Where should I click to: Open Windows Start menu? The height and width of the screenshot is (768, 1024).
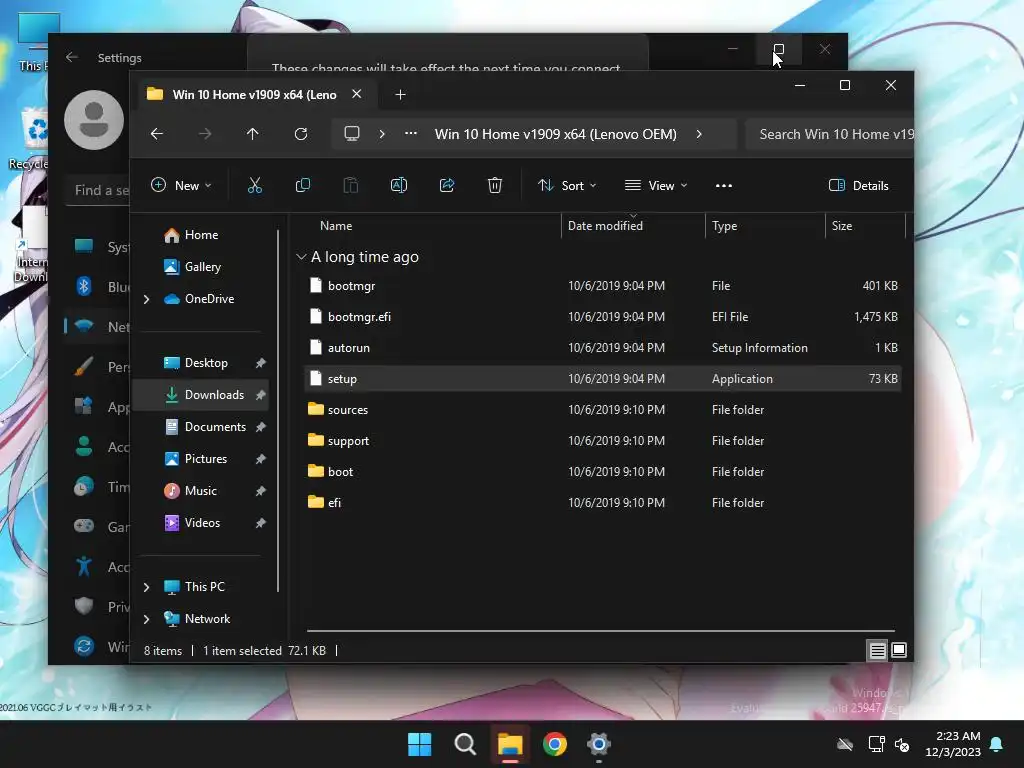click(x=419, y=744)
